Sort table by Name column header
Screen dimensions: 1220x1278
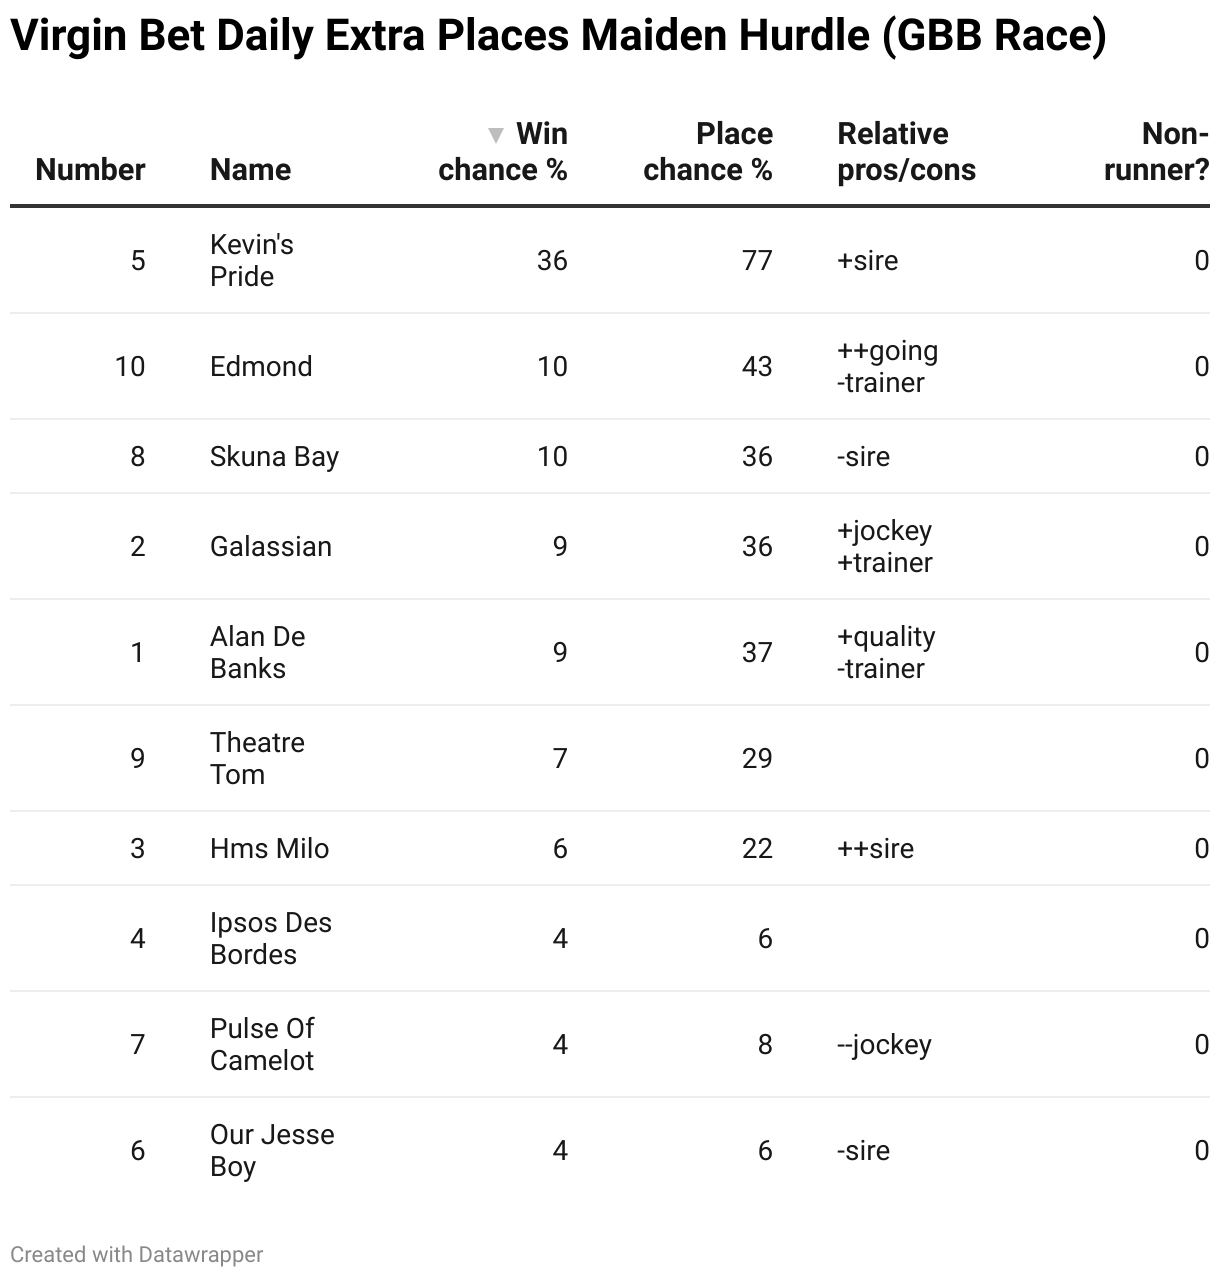pyautogui.click(x=250, y=170)
